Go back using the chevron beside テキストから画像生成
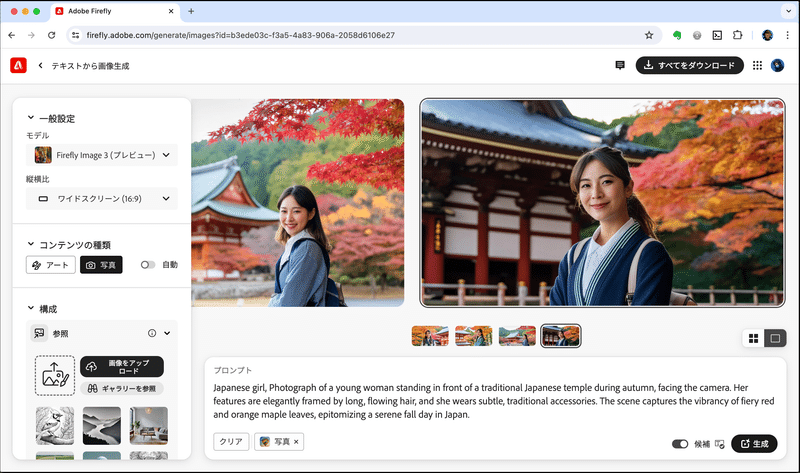800x473 pixels. coord(40,65)
